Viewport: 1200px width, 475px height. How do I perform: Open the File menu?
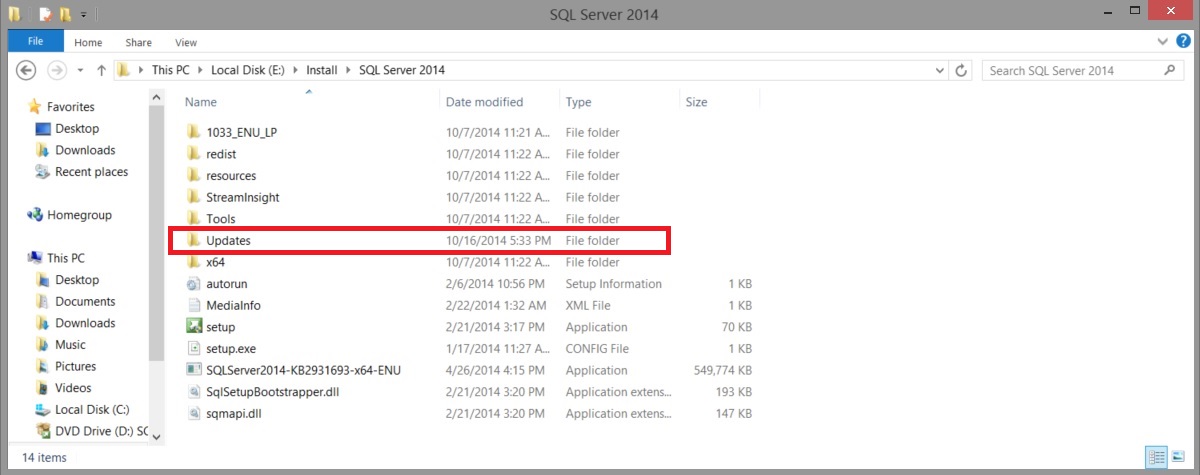point(35,42)
